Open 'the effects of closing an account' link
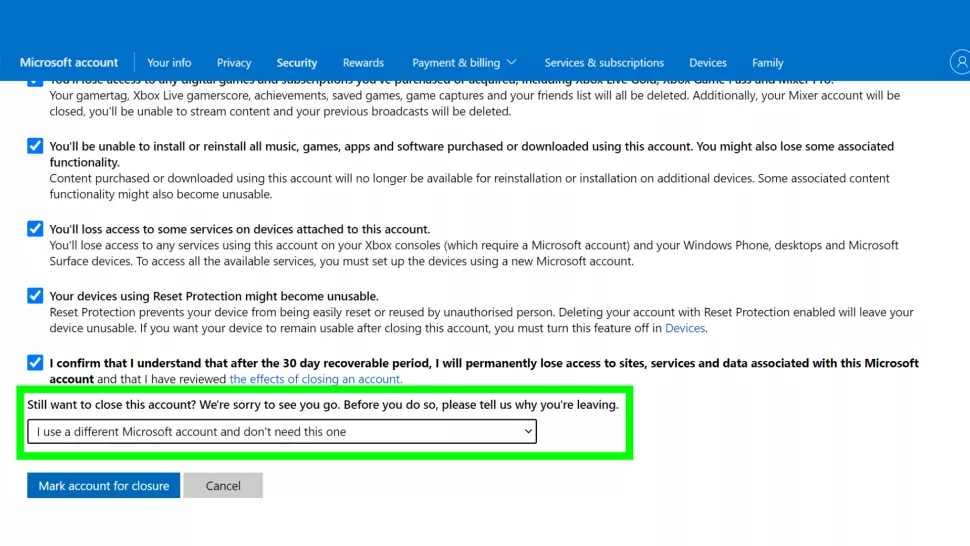This screenshot has width=970, height=546. [316, 379]
